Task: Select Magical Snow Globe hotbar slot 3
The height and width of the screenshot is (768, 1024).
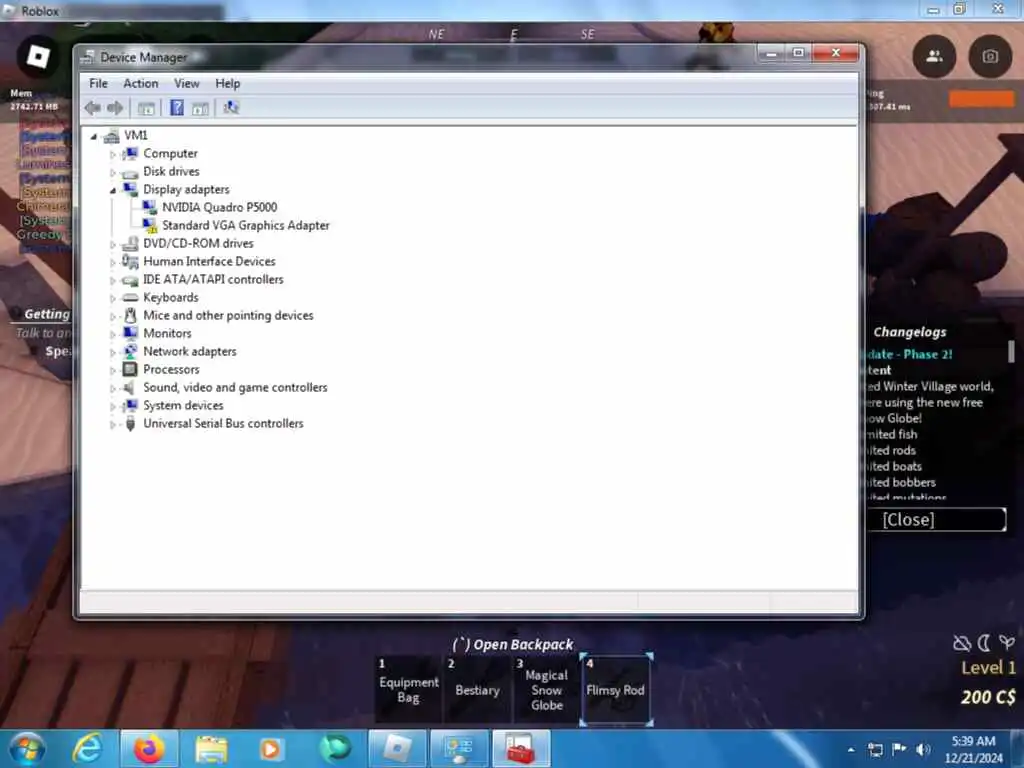Action: tap(547, 689)
